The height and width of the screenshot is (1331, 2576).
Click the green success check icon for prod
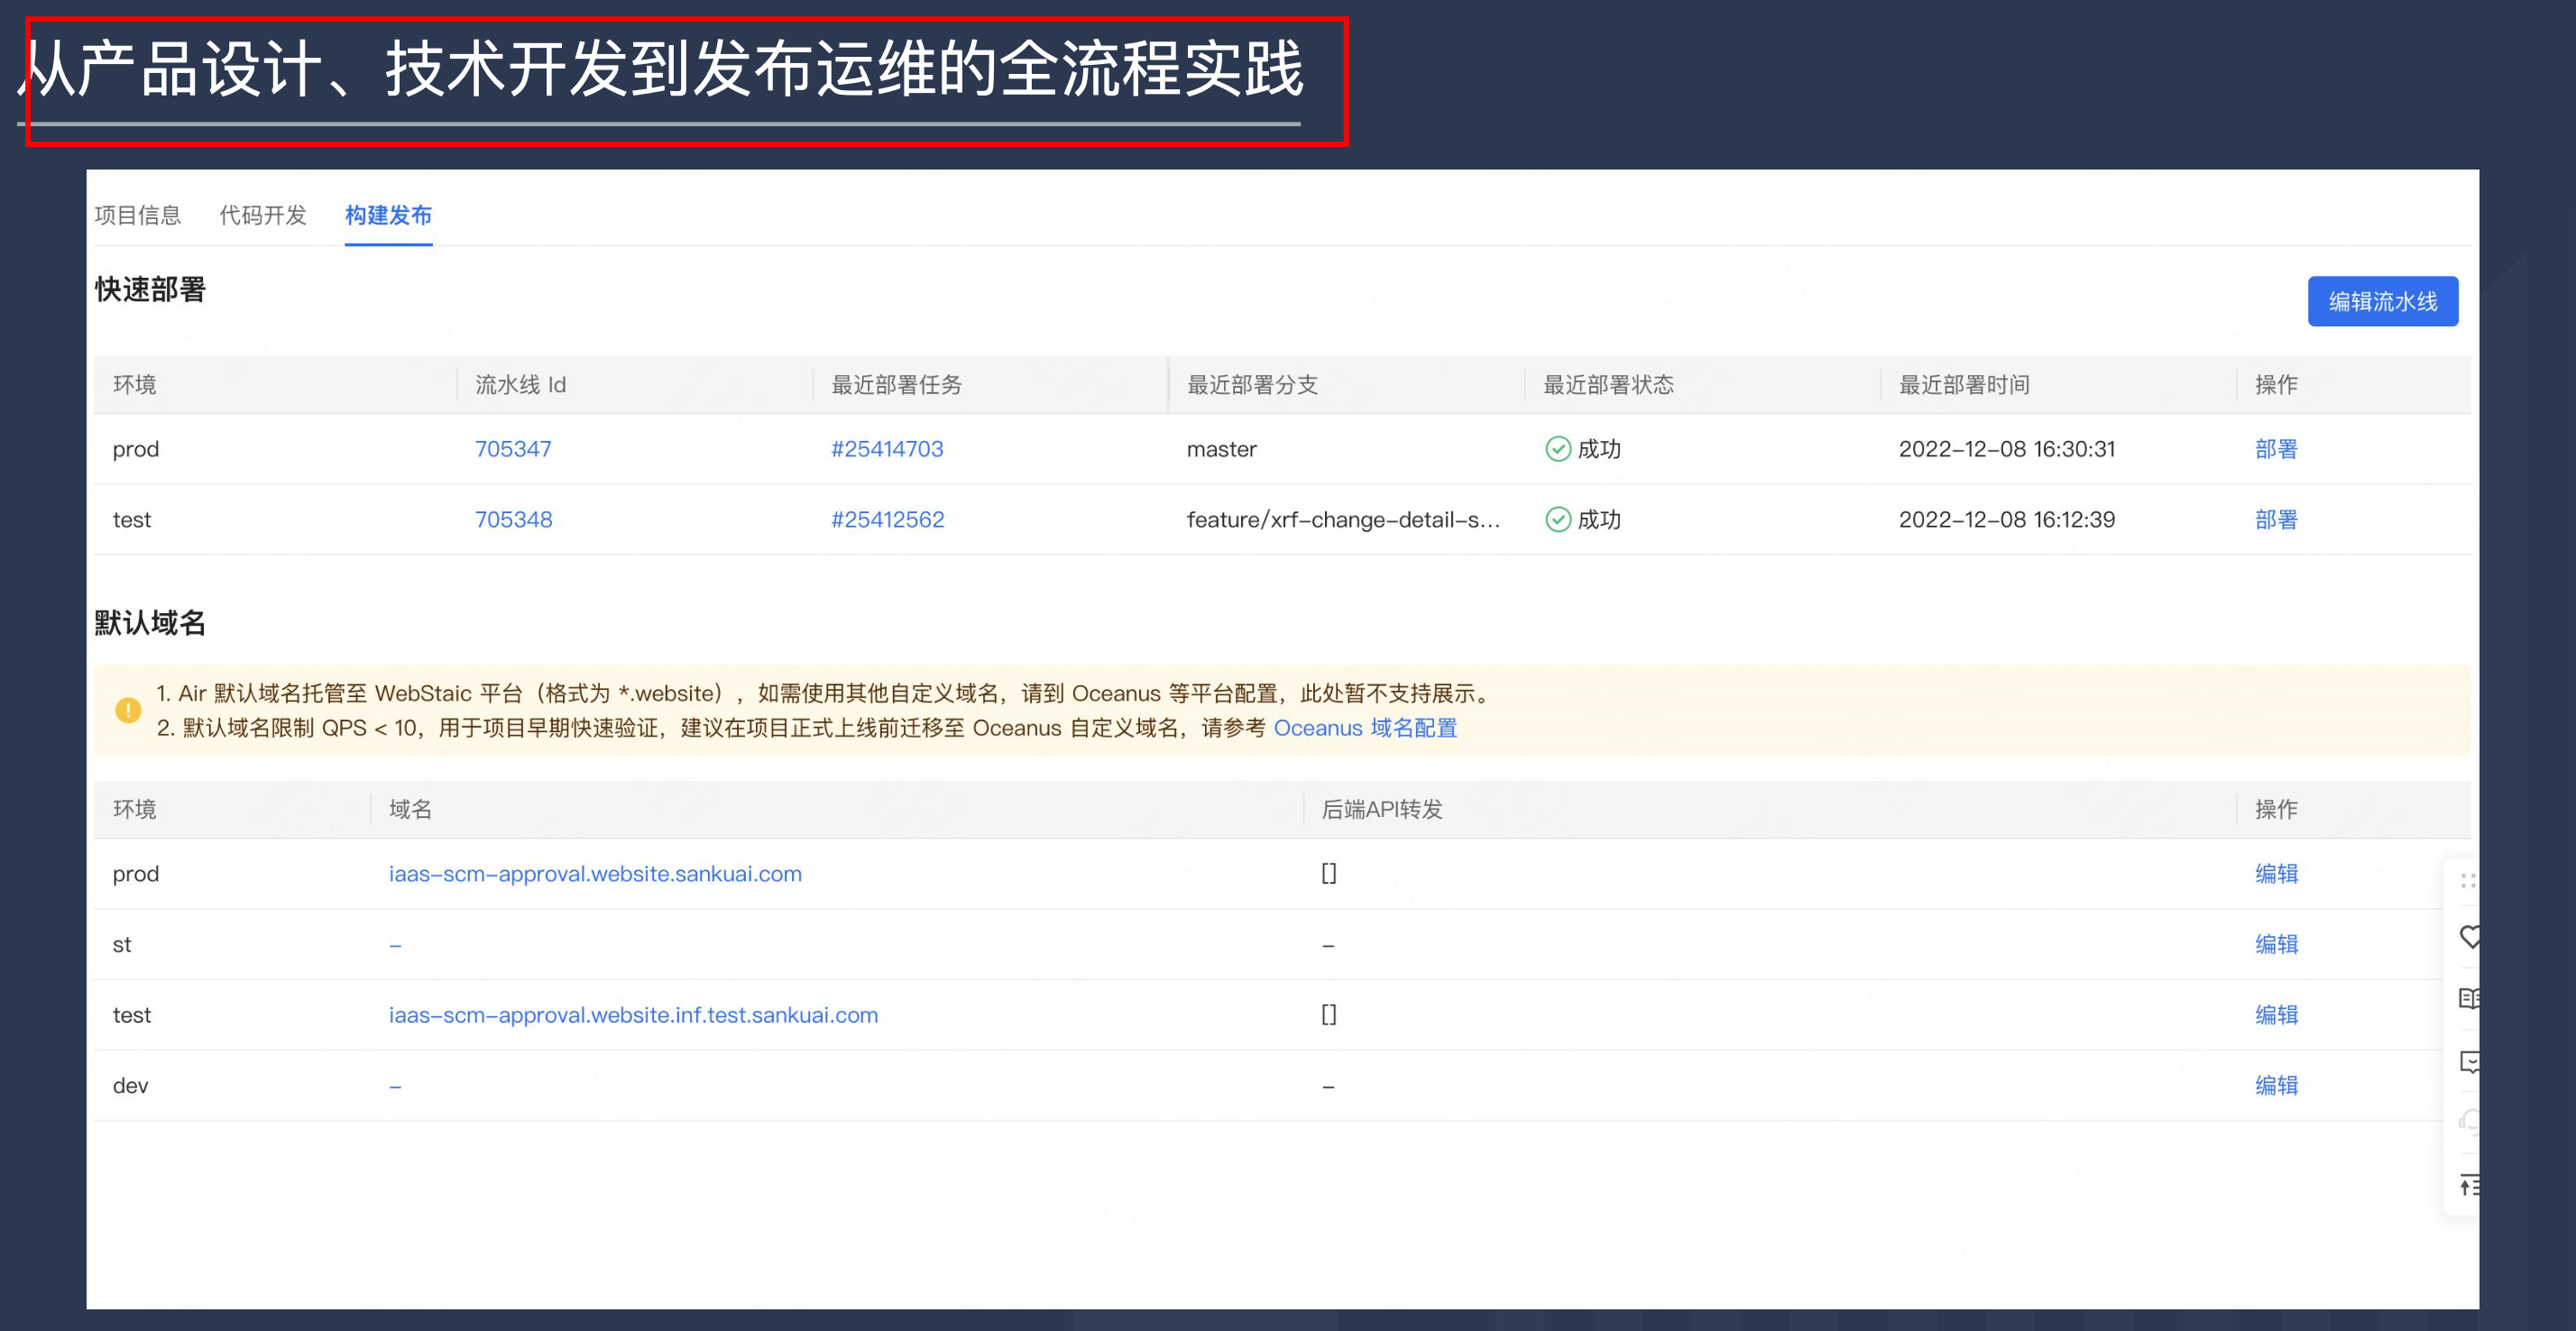pos(1558,449)
